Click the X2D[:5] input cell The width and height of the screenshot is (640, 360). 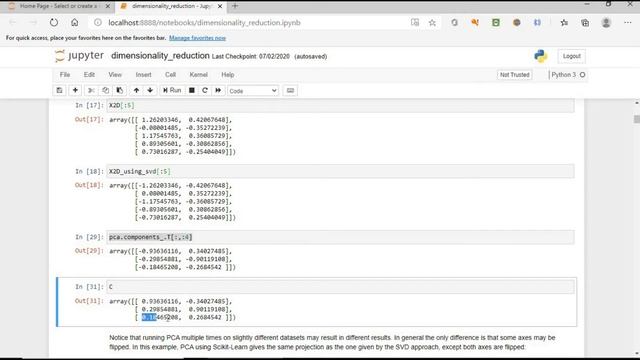tap(340, 105)
